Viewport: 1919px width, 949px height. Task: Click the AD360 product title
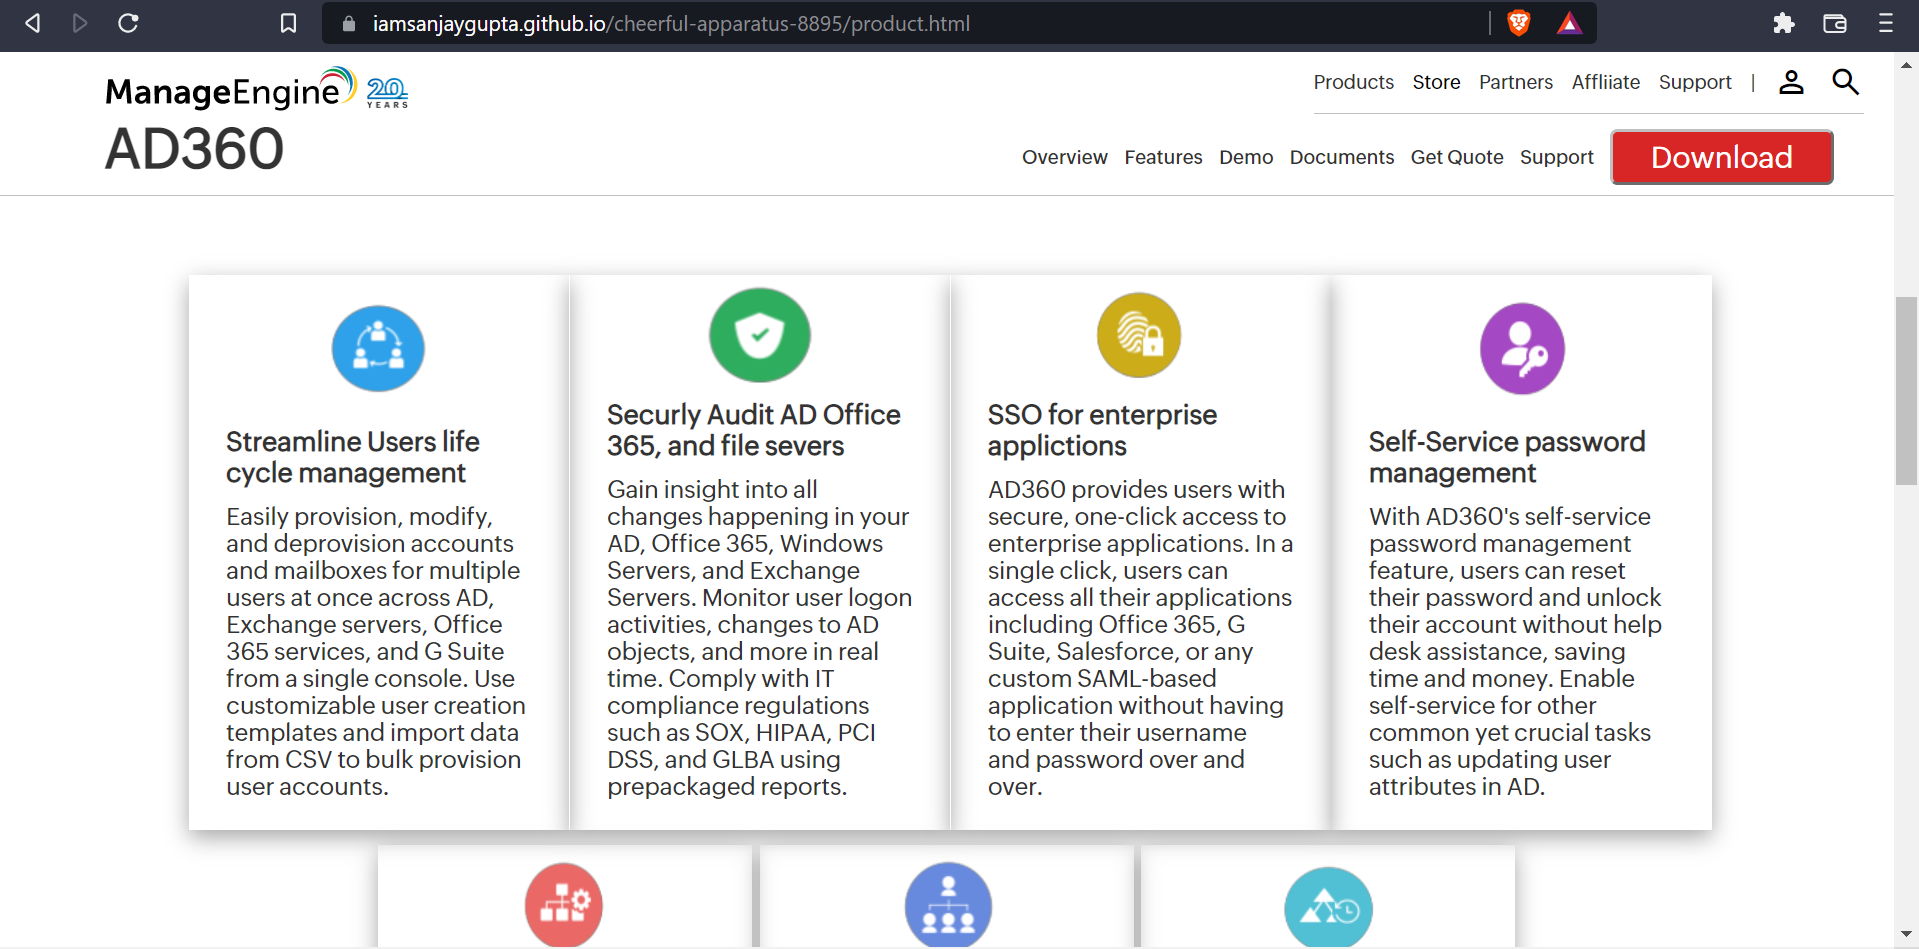coord(194,149)
